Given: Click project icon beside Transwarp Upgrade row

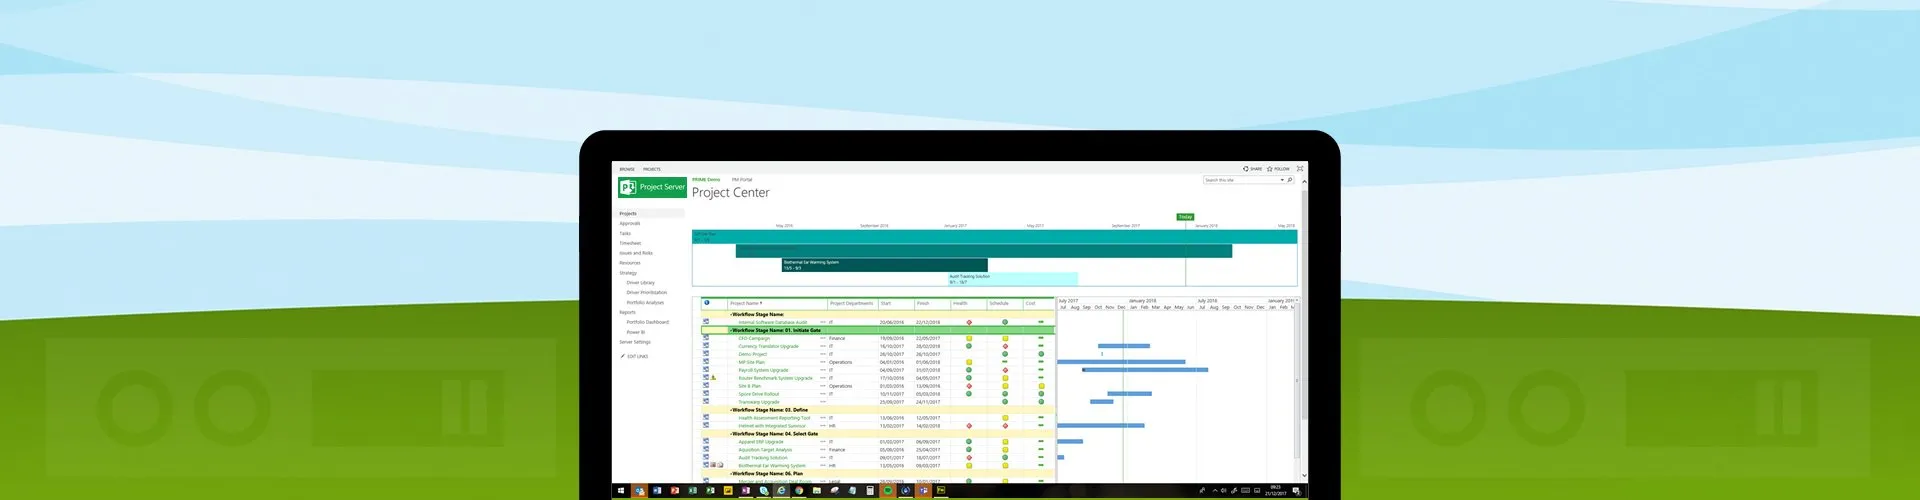Looking at the screenshot, I should [706, 402].
